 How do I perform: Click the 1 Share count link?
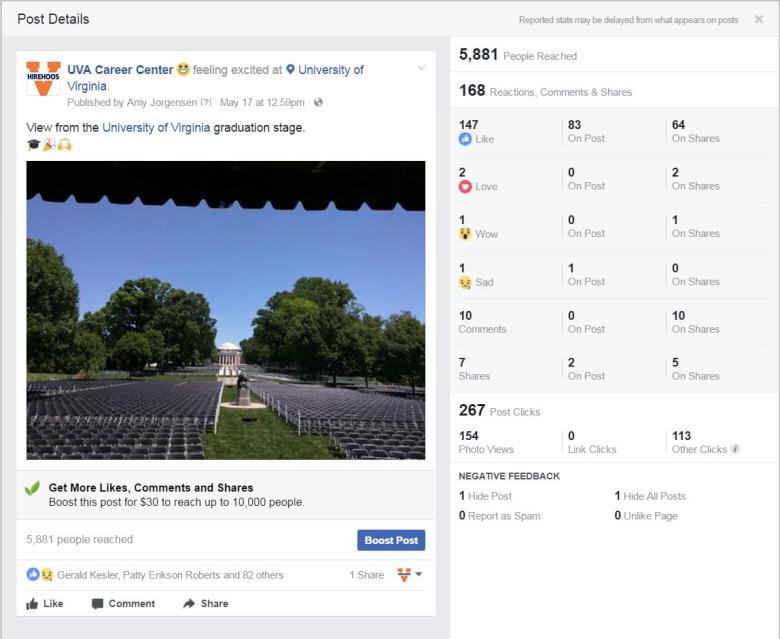click(x=367, y=575)
